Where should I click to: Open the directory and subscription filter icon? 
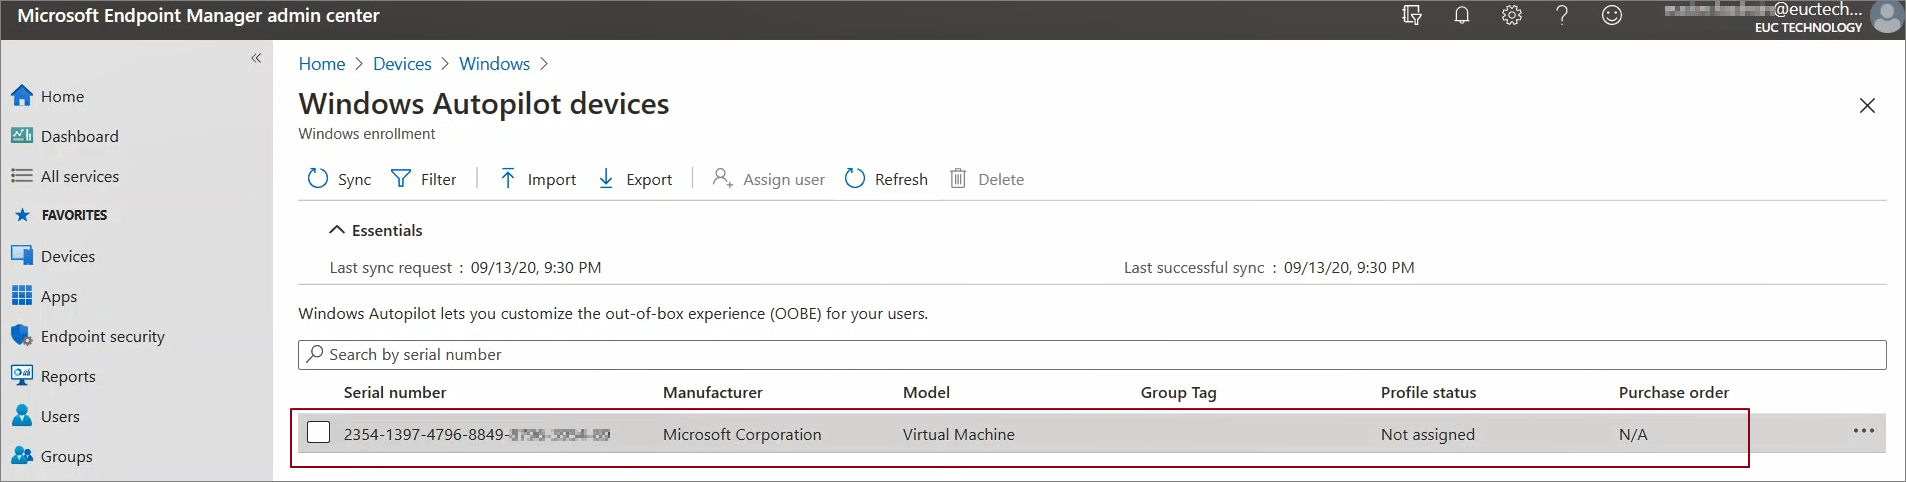(1412, 15)
